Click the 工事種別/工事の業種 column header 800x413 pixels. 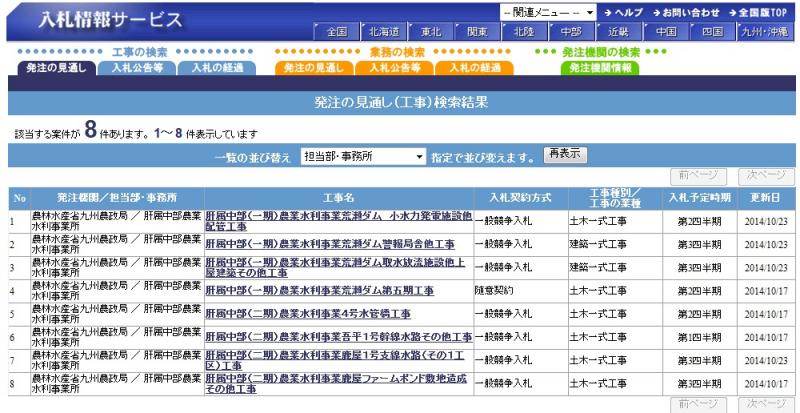(x=615, y=198)
